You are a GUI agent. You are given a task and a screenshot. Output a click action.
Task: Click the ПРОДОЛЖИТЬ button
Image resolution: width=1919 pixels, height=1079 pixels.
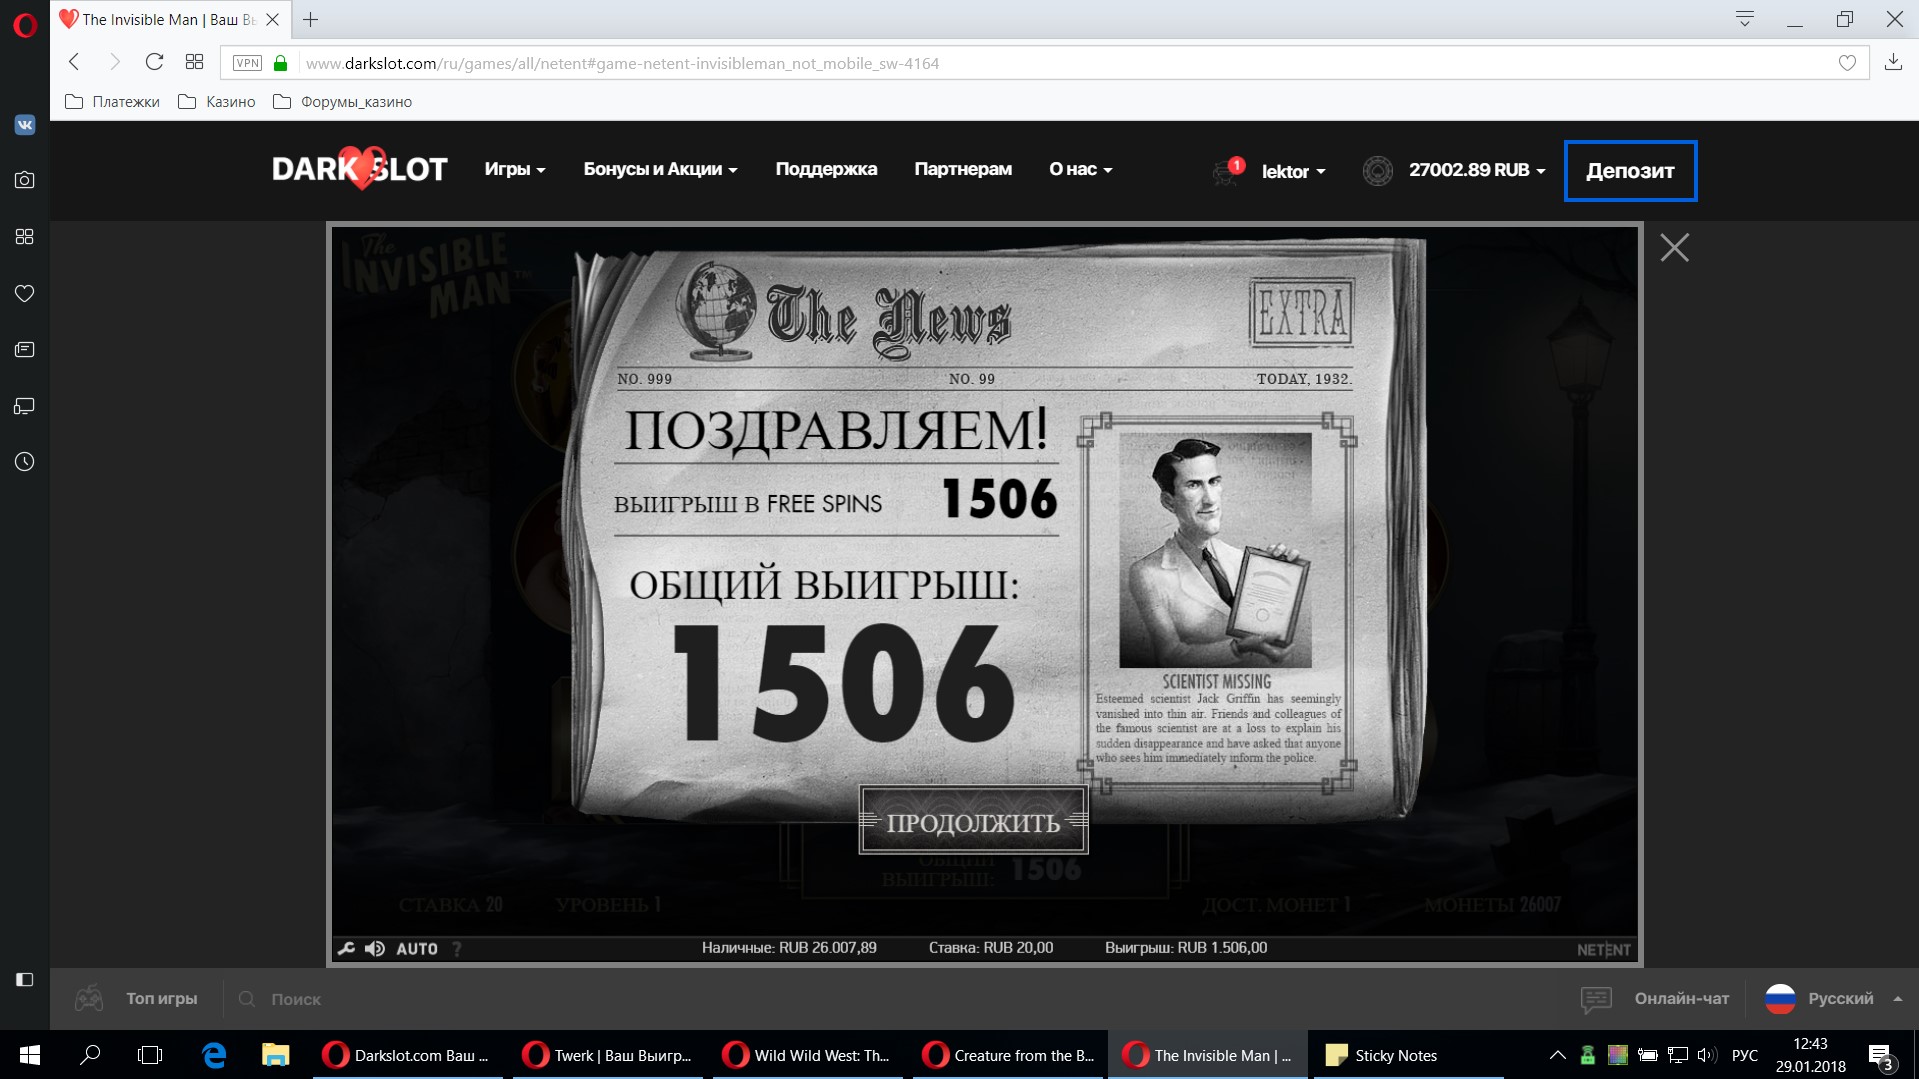coord(973,821)
